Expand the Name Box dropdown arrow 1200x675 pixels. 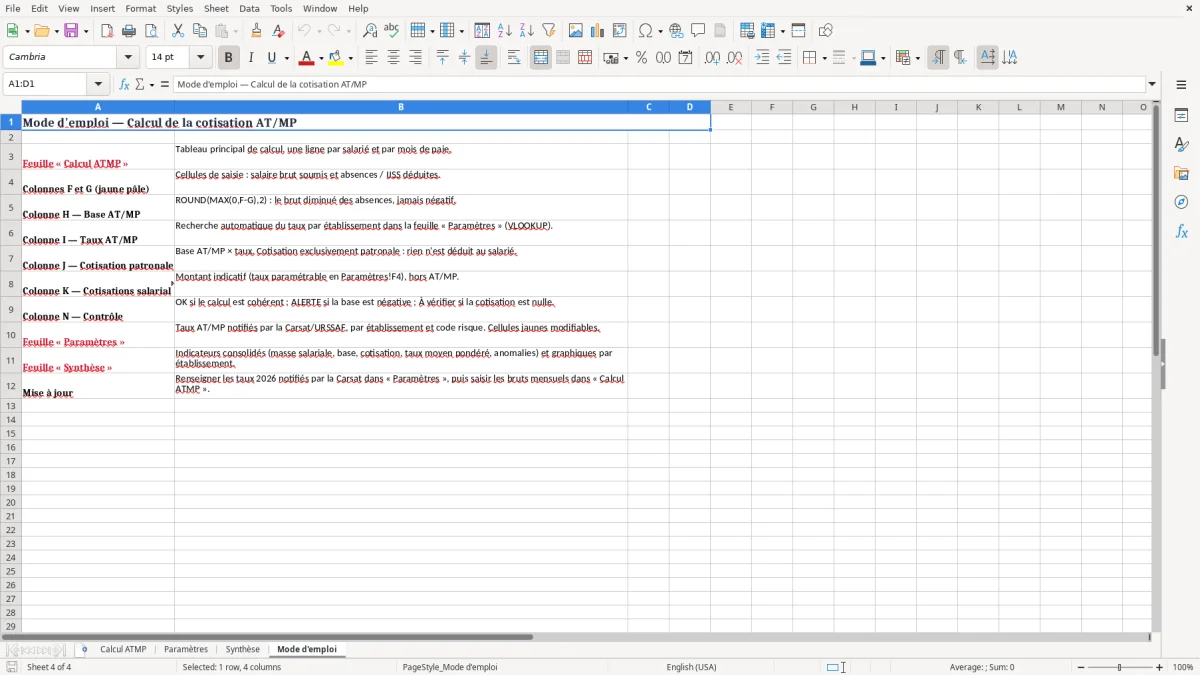click(x=98, y=84)
